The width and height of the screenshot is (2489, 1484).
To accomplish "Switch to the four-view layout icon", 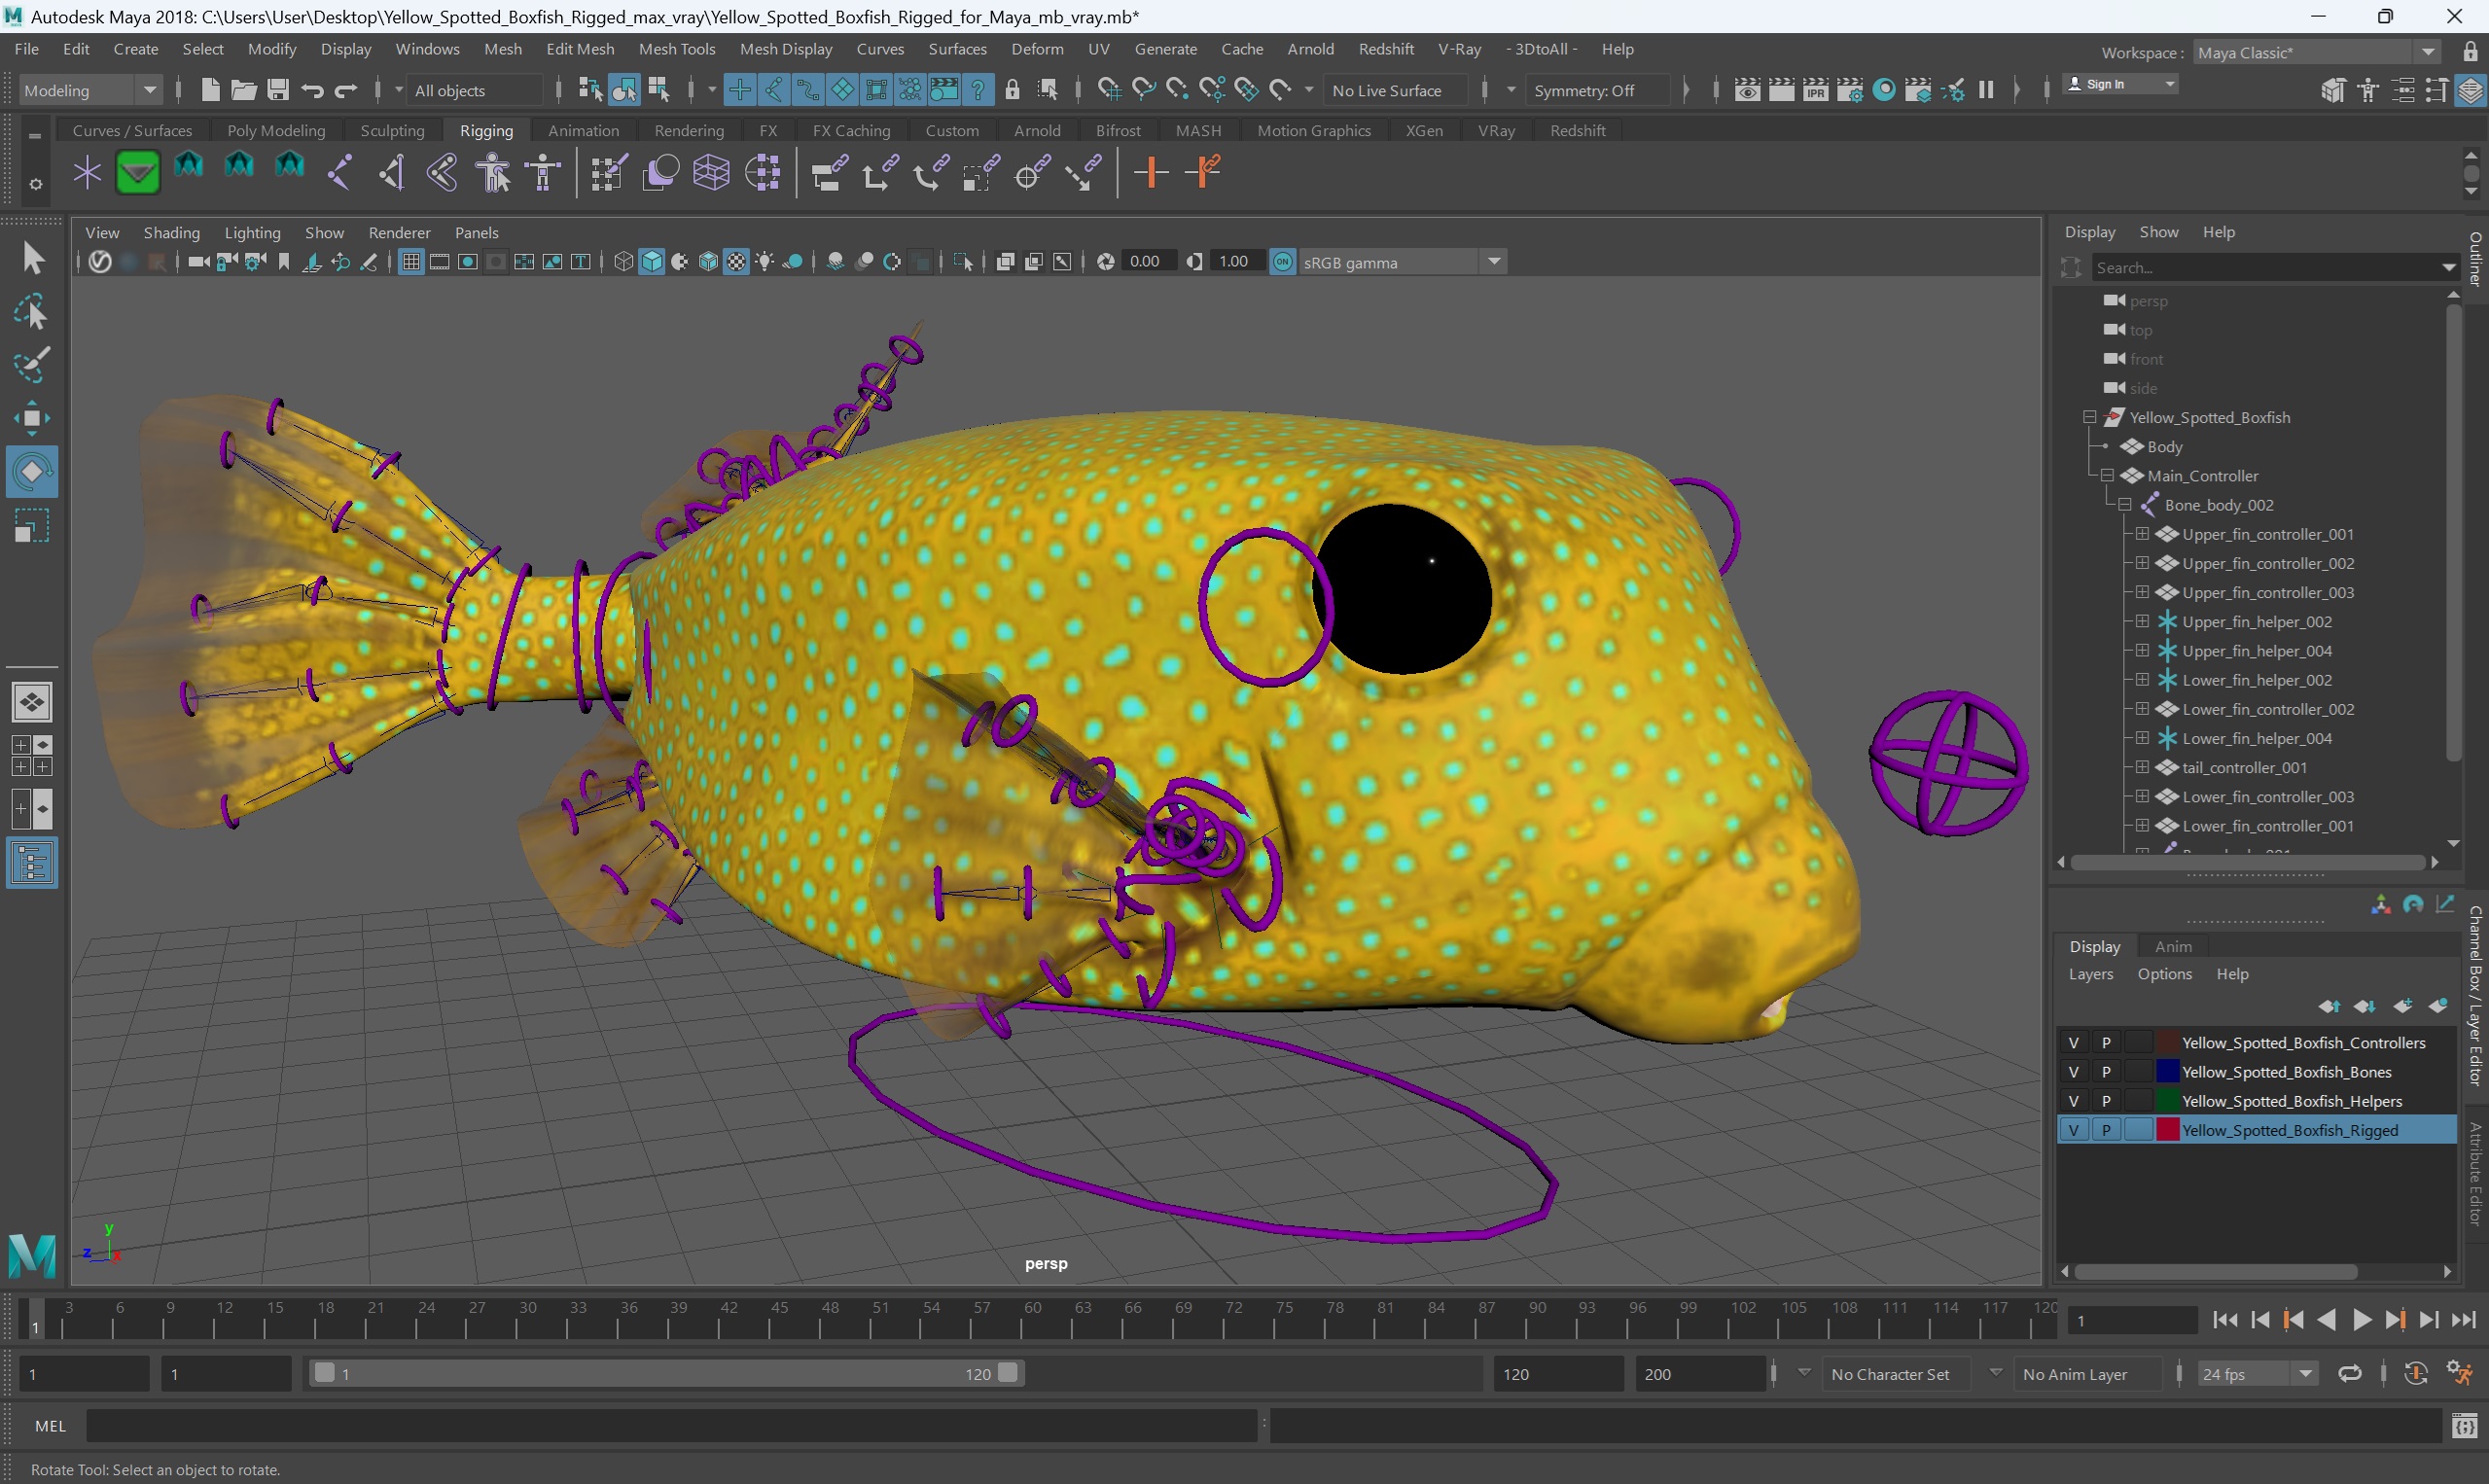I will [x=32, y=756].
